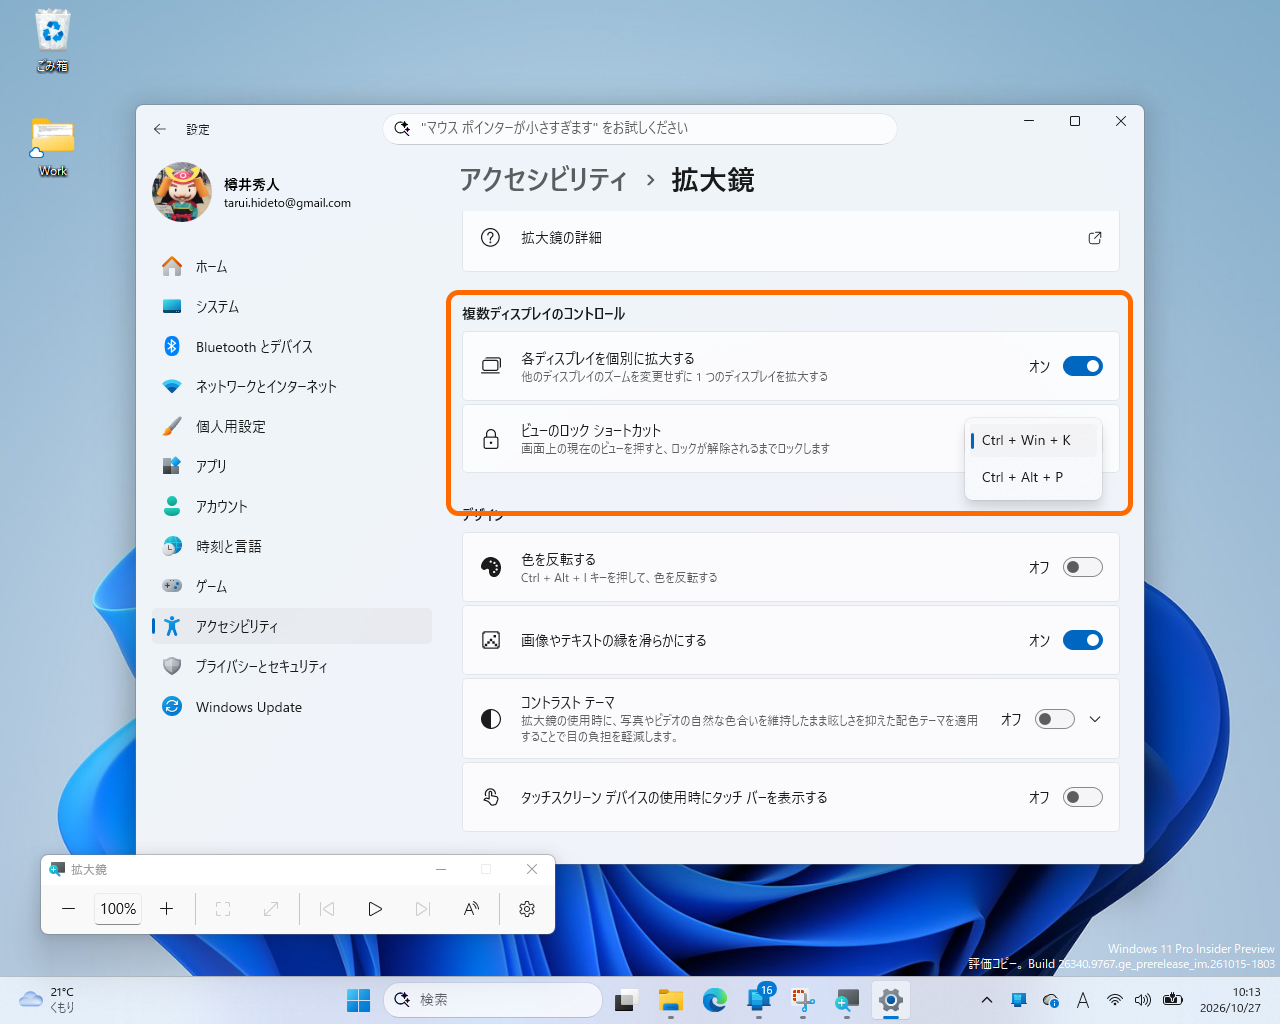Enable タッチ バーを表示する toggle

pos(1083,797)
